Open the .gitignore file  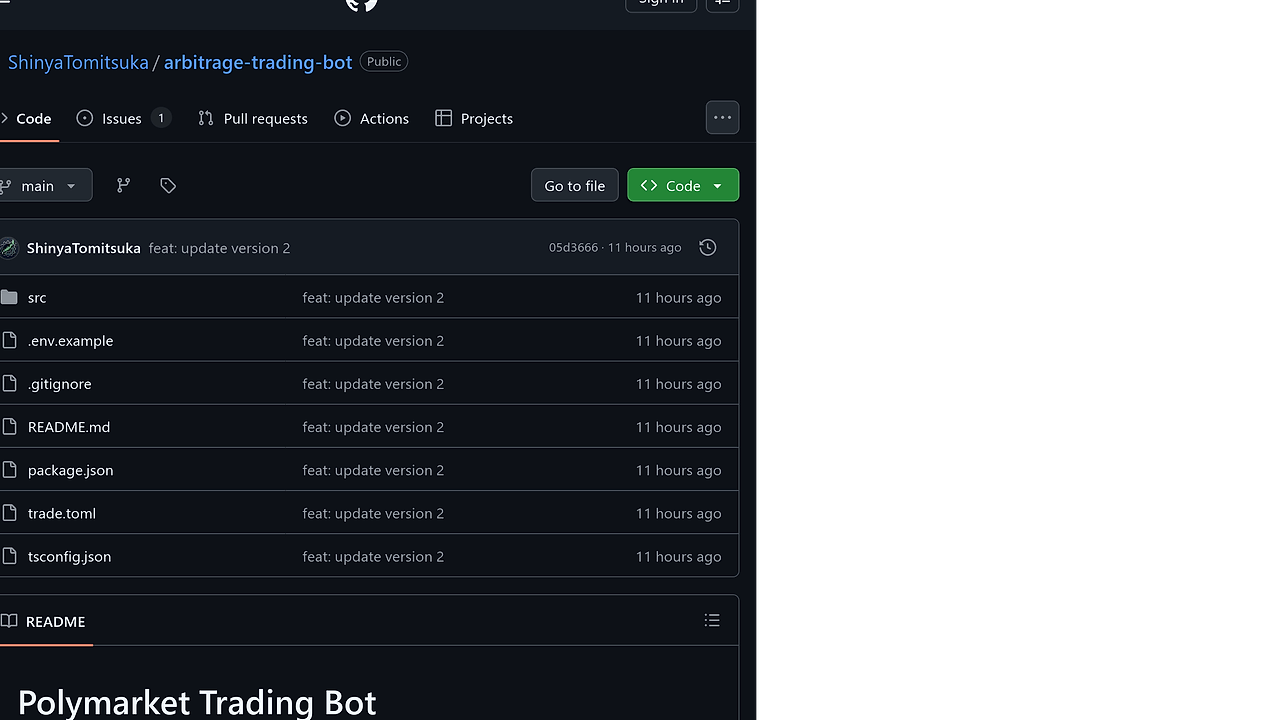pyautogui.click(x=60, y=383)
